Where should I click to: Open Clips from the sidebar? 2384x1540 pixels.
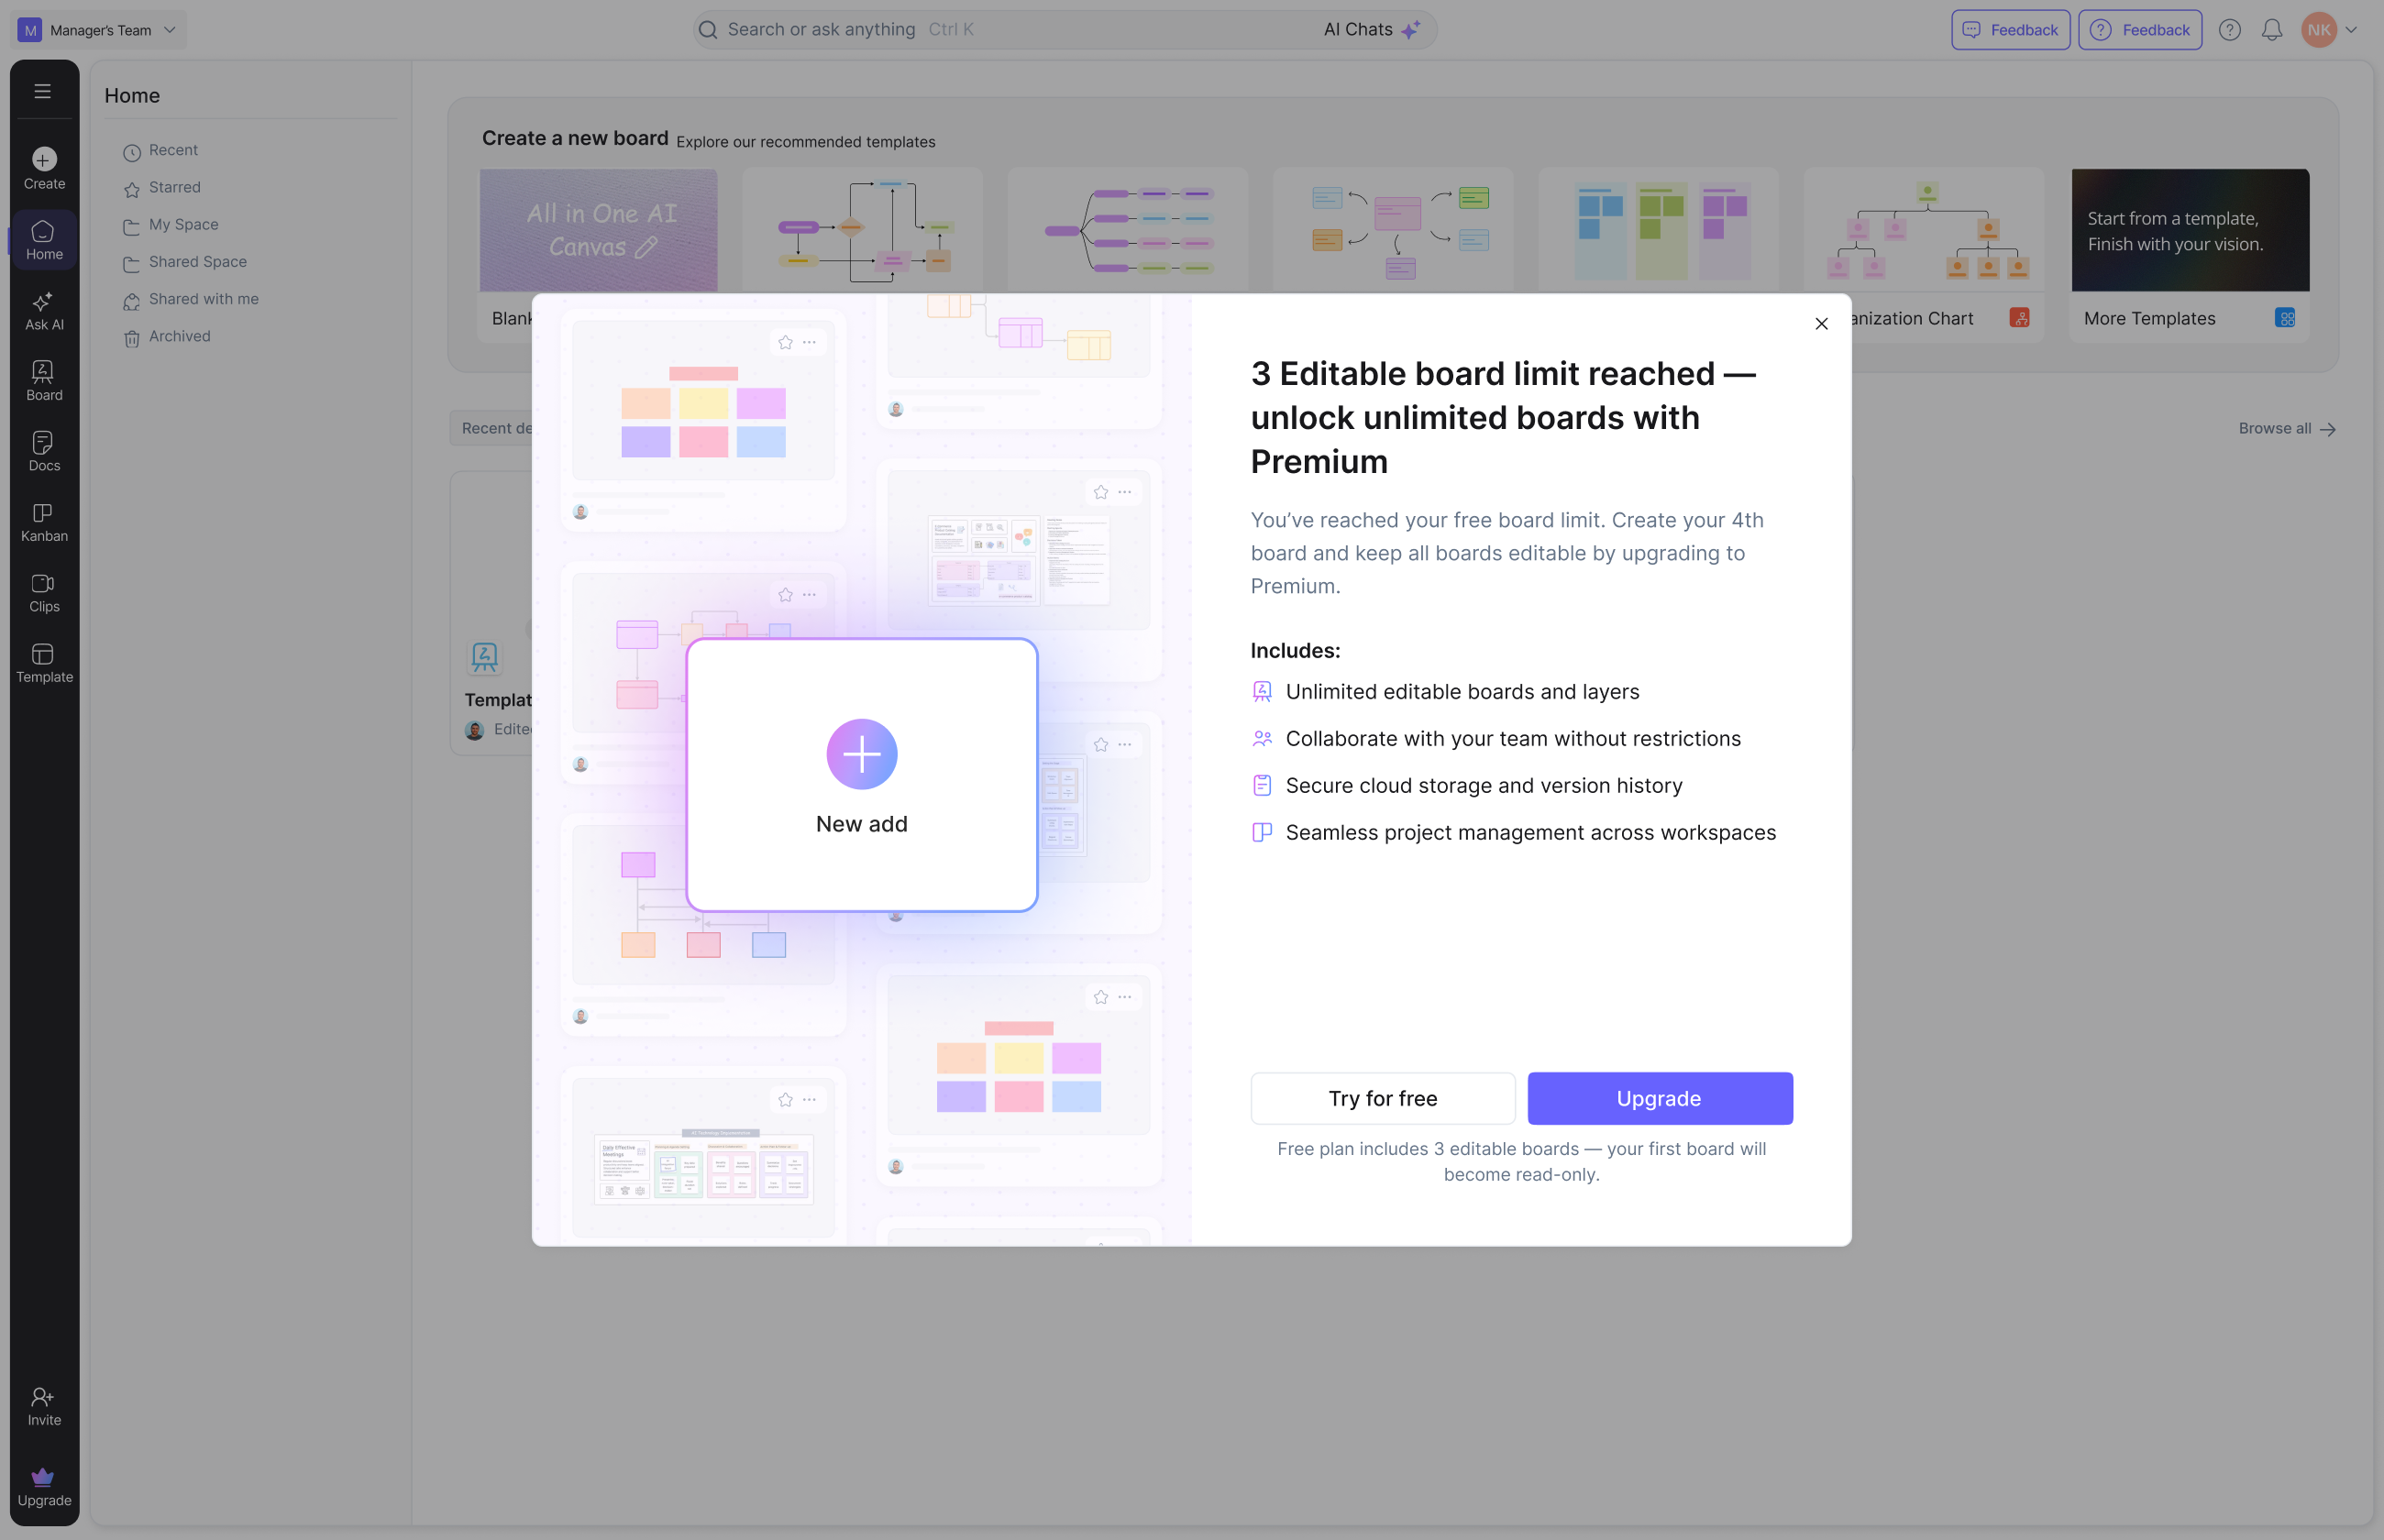[x=44, y=593]
